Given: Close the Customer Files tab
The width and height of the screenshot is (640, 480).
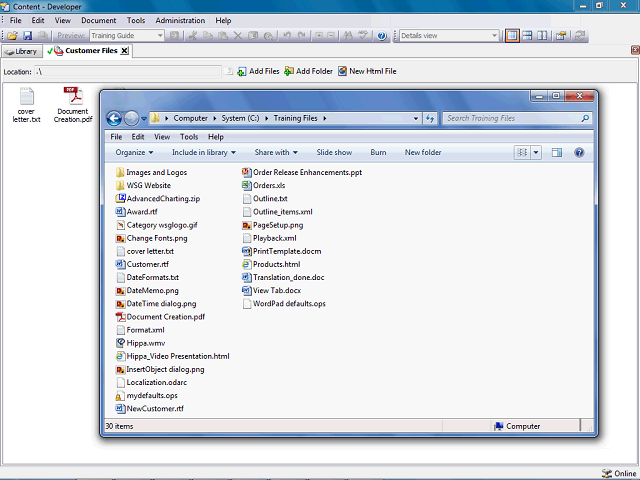Looking at the screenshot, I should coord(125,51).
